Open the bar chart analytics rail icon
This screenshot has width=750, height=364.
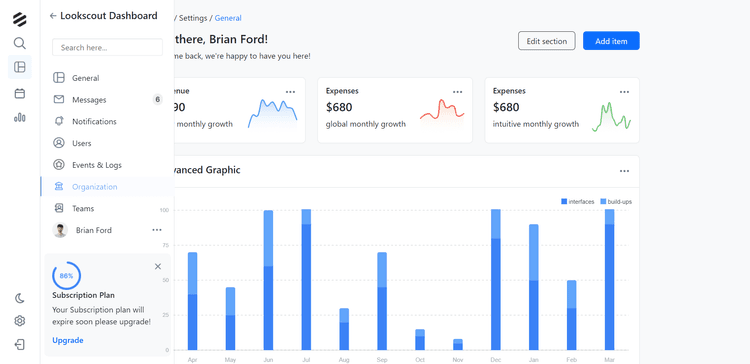[20, 117]
